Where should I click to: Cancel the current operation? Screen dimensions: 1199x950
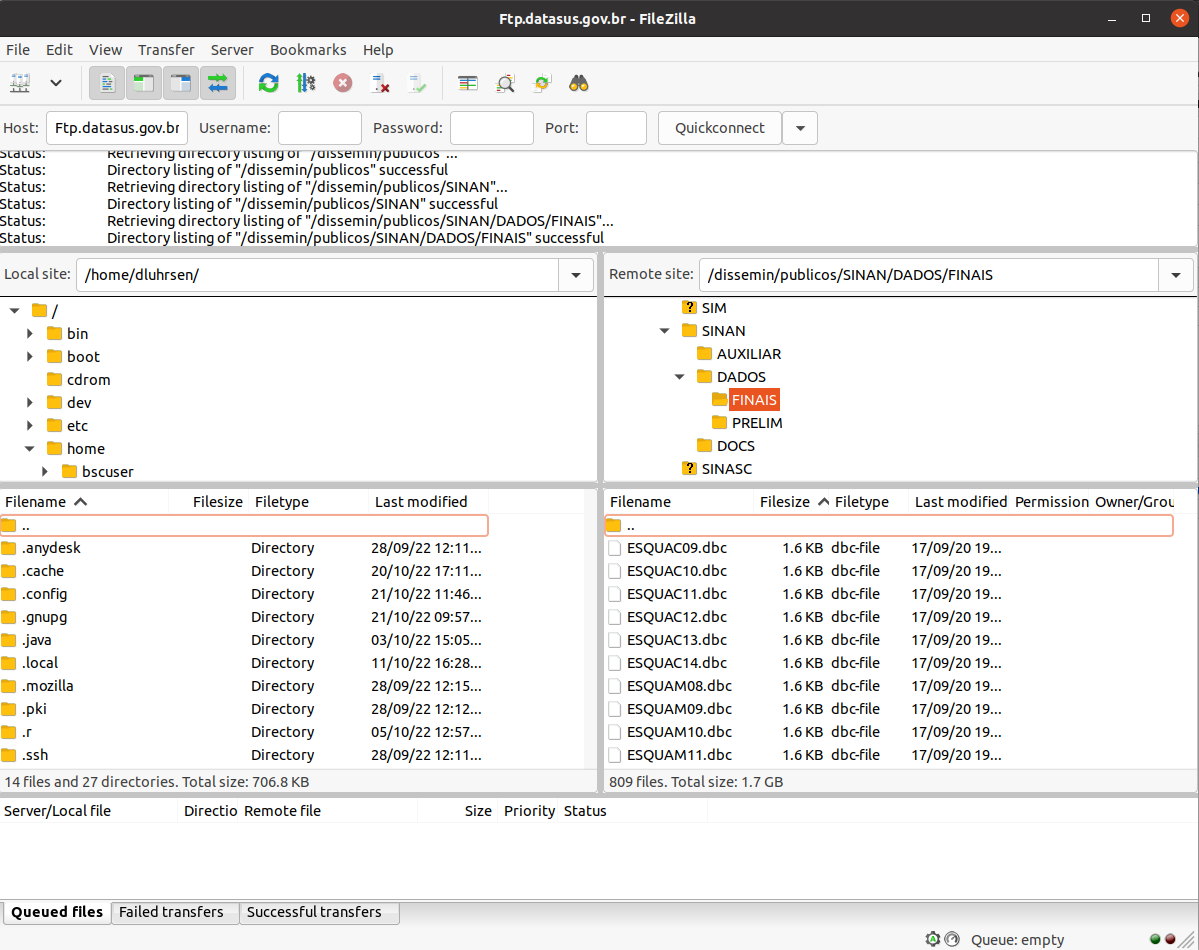343,83
